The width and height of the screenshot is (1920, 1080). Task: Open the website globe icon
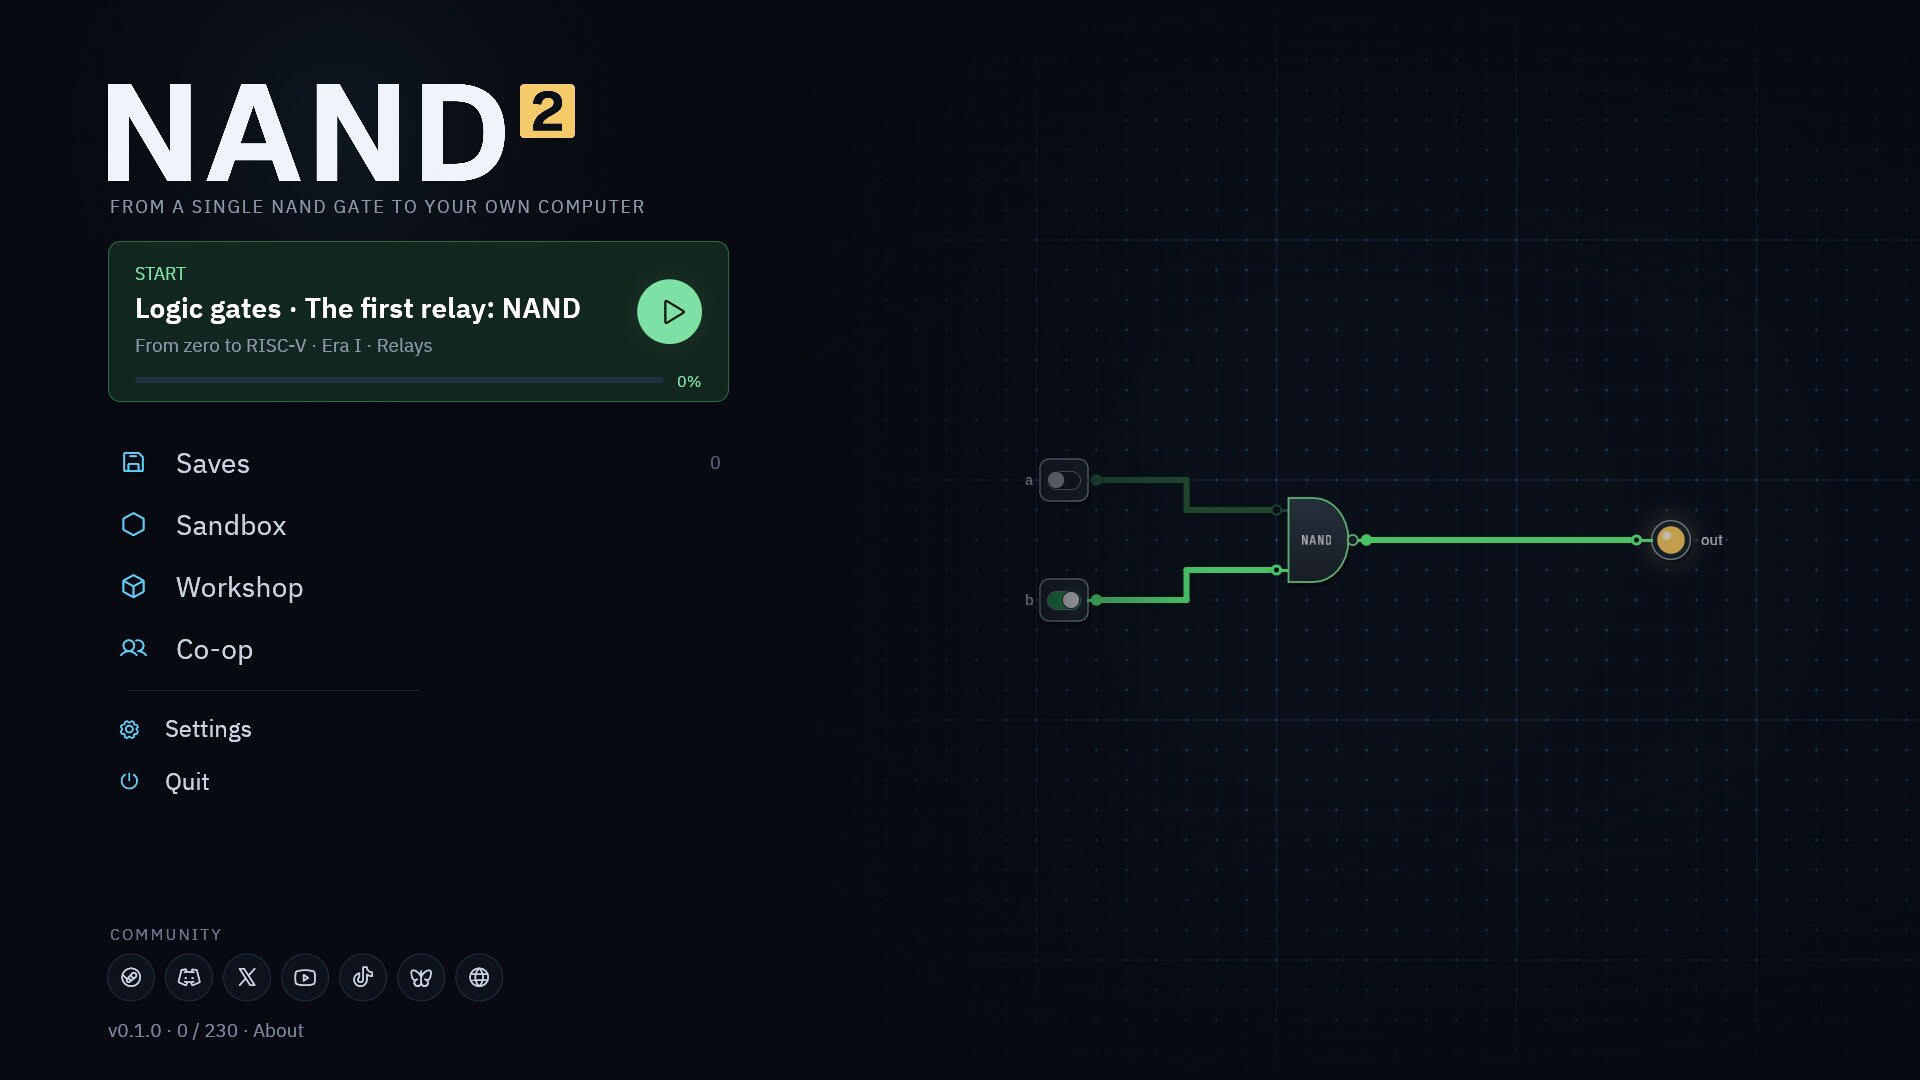point(479,977)
